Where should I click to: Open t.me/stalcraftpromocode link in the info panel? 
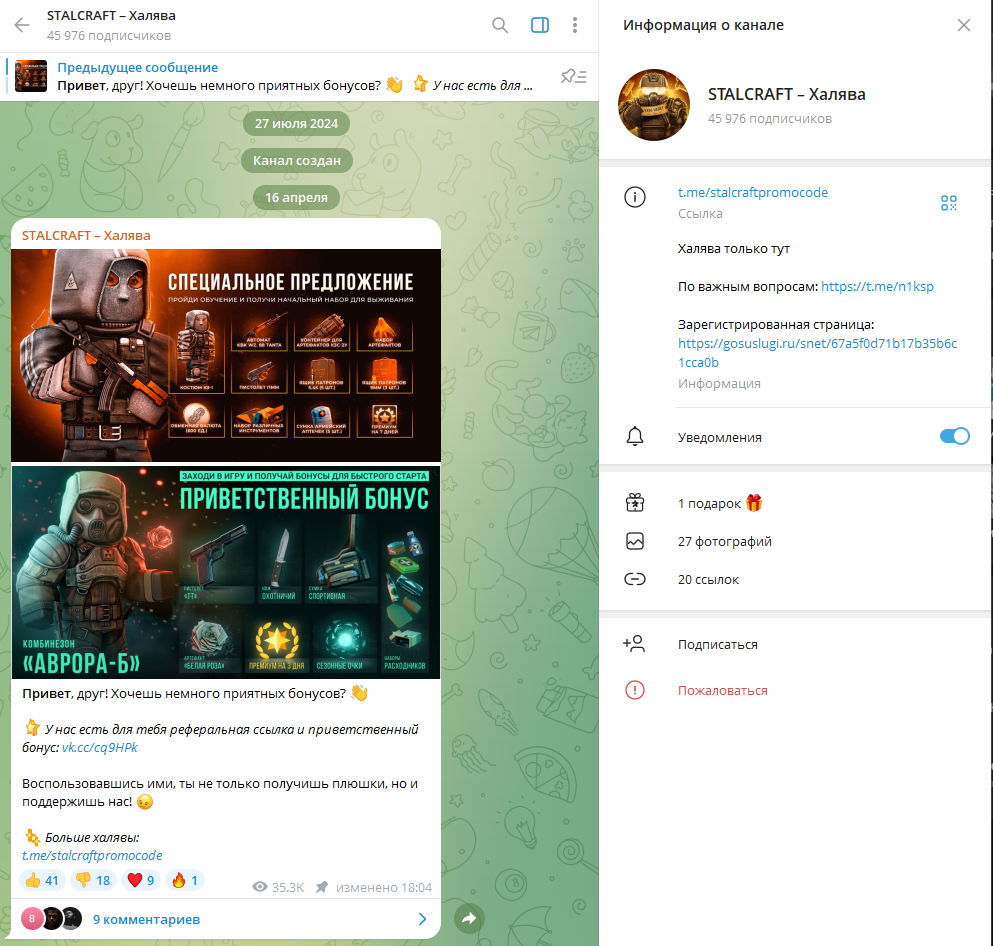[752, 192]
